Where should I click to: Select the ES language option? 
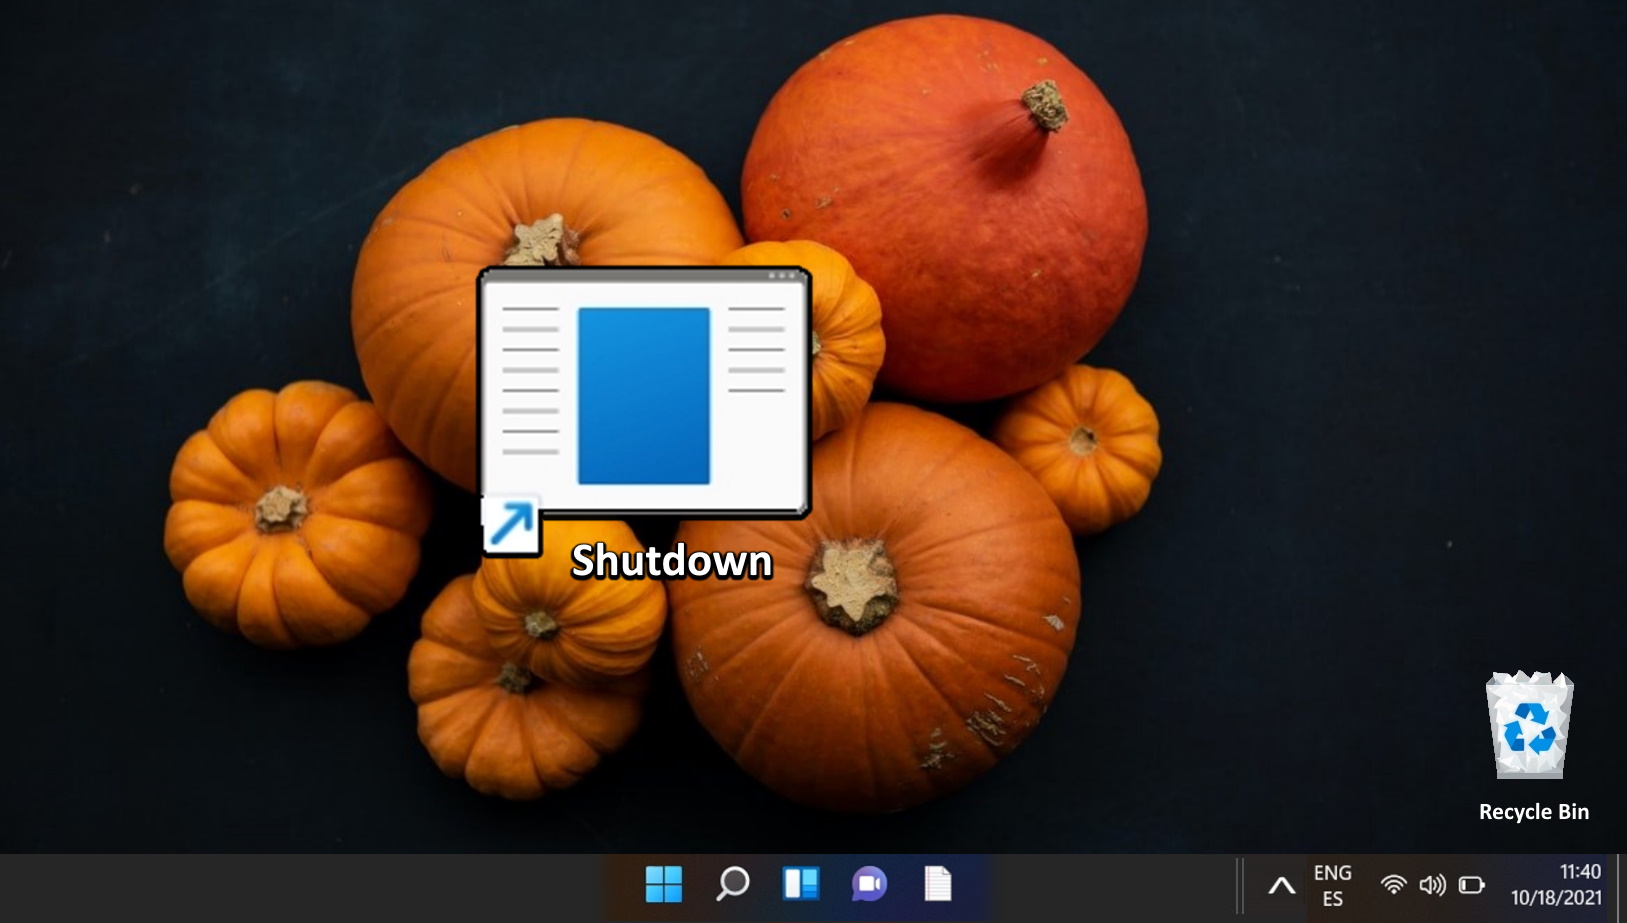pyautogui.click(x=1333, y=898)
